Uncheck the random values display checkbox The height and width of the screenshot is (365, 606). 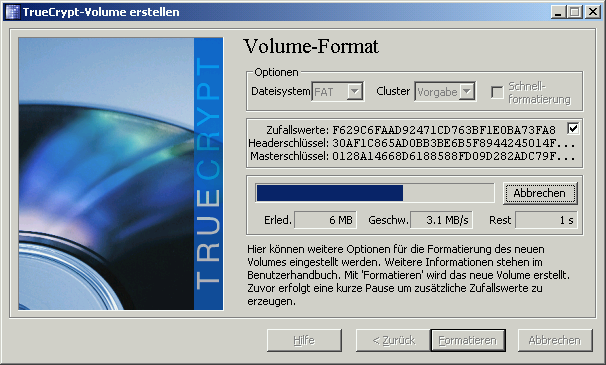point(573,128)
